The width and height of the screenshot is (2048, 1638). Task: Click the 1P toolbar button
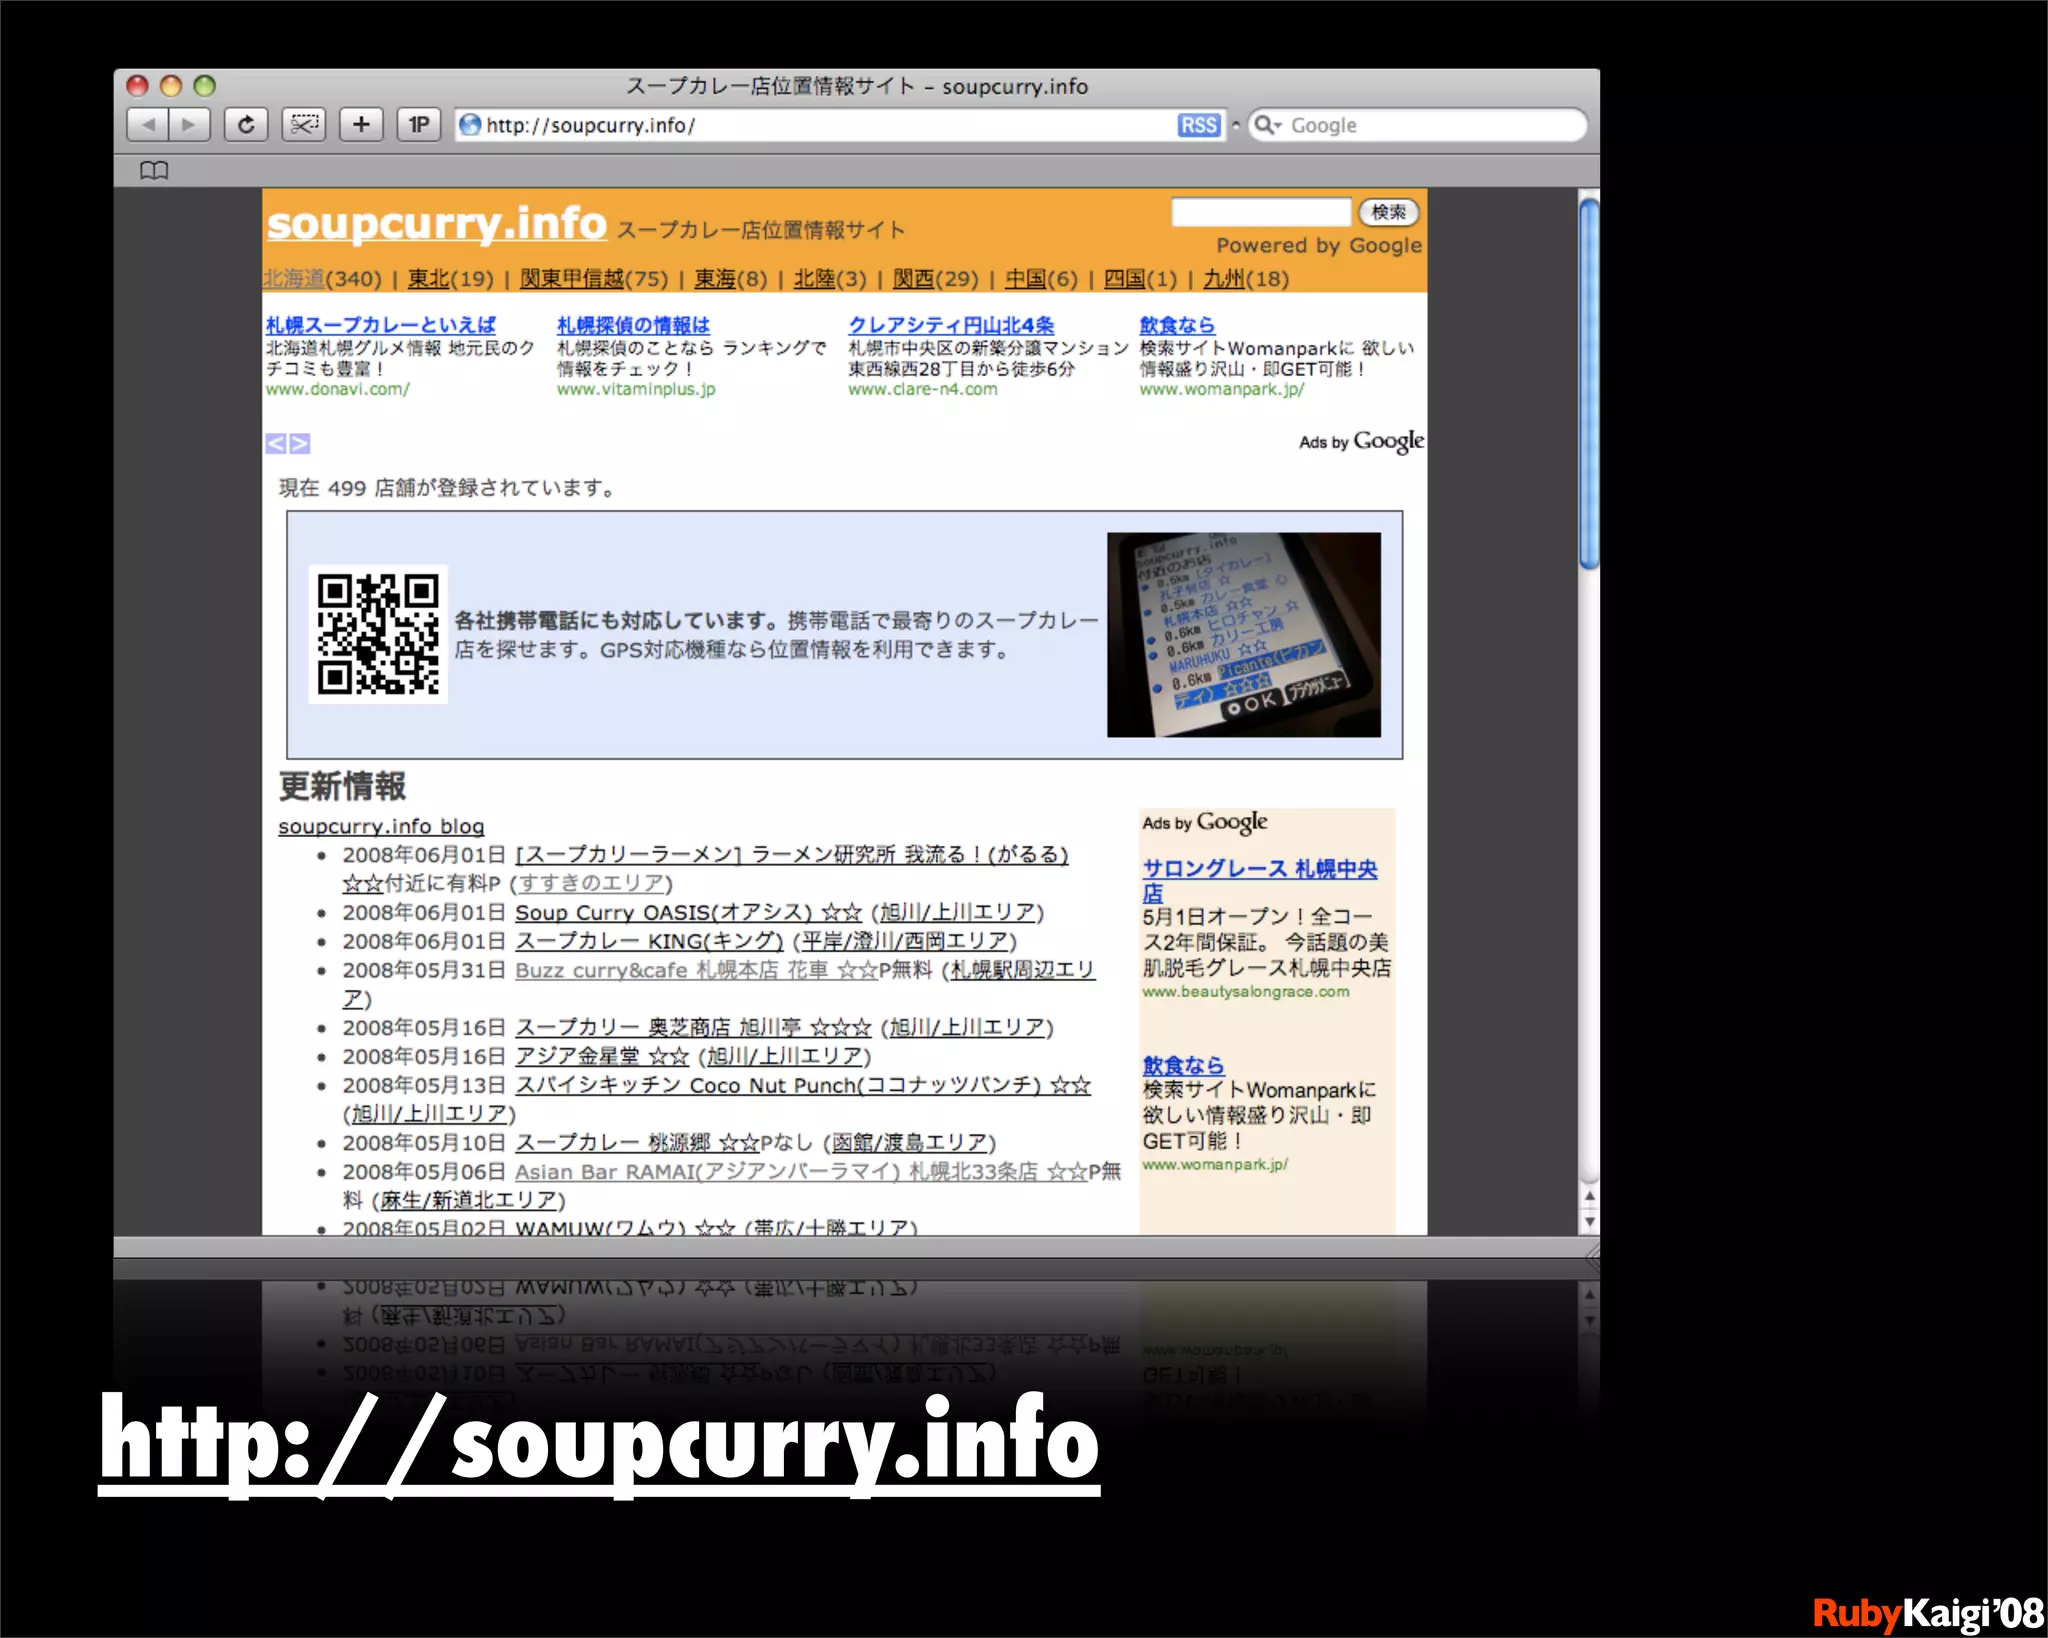[418, 125]
